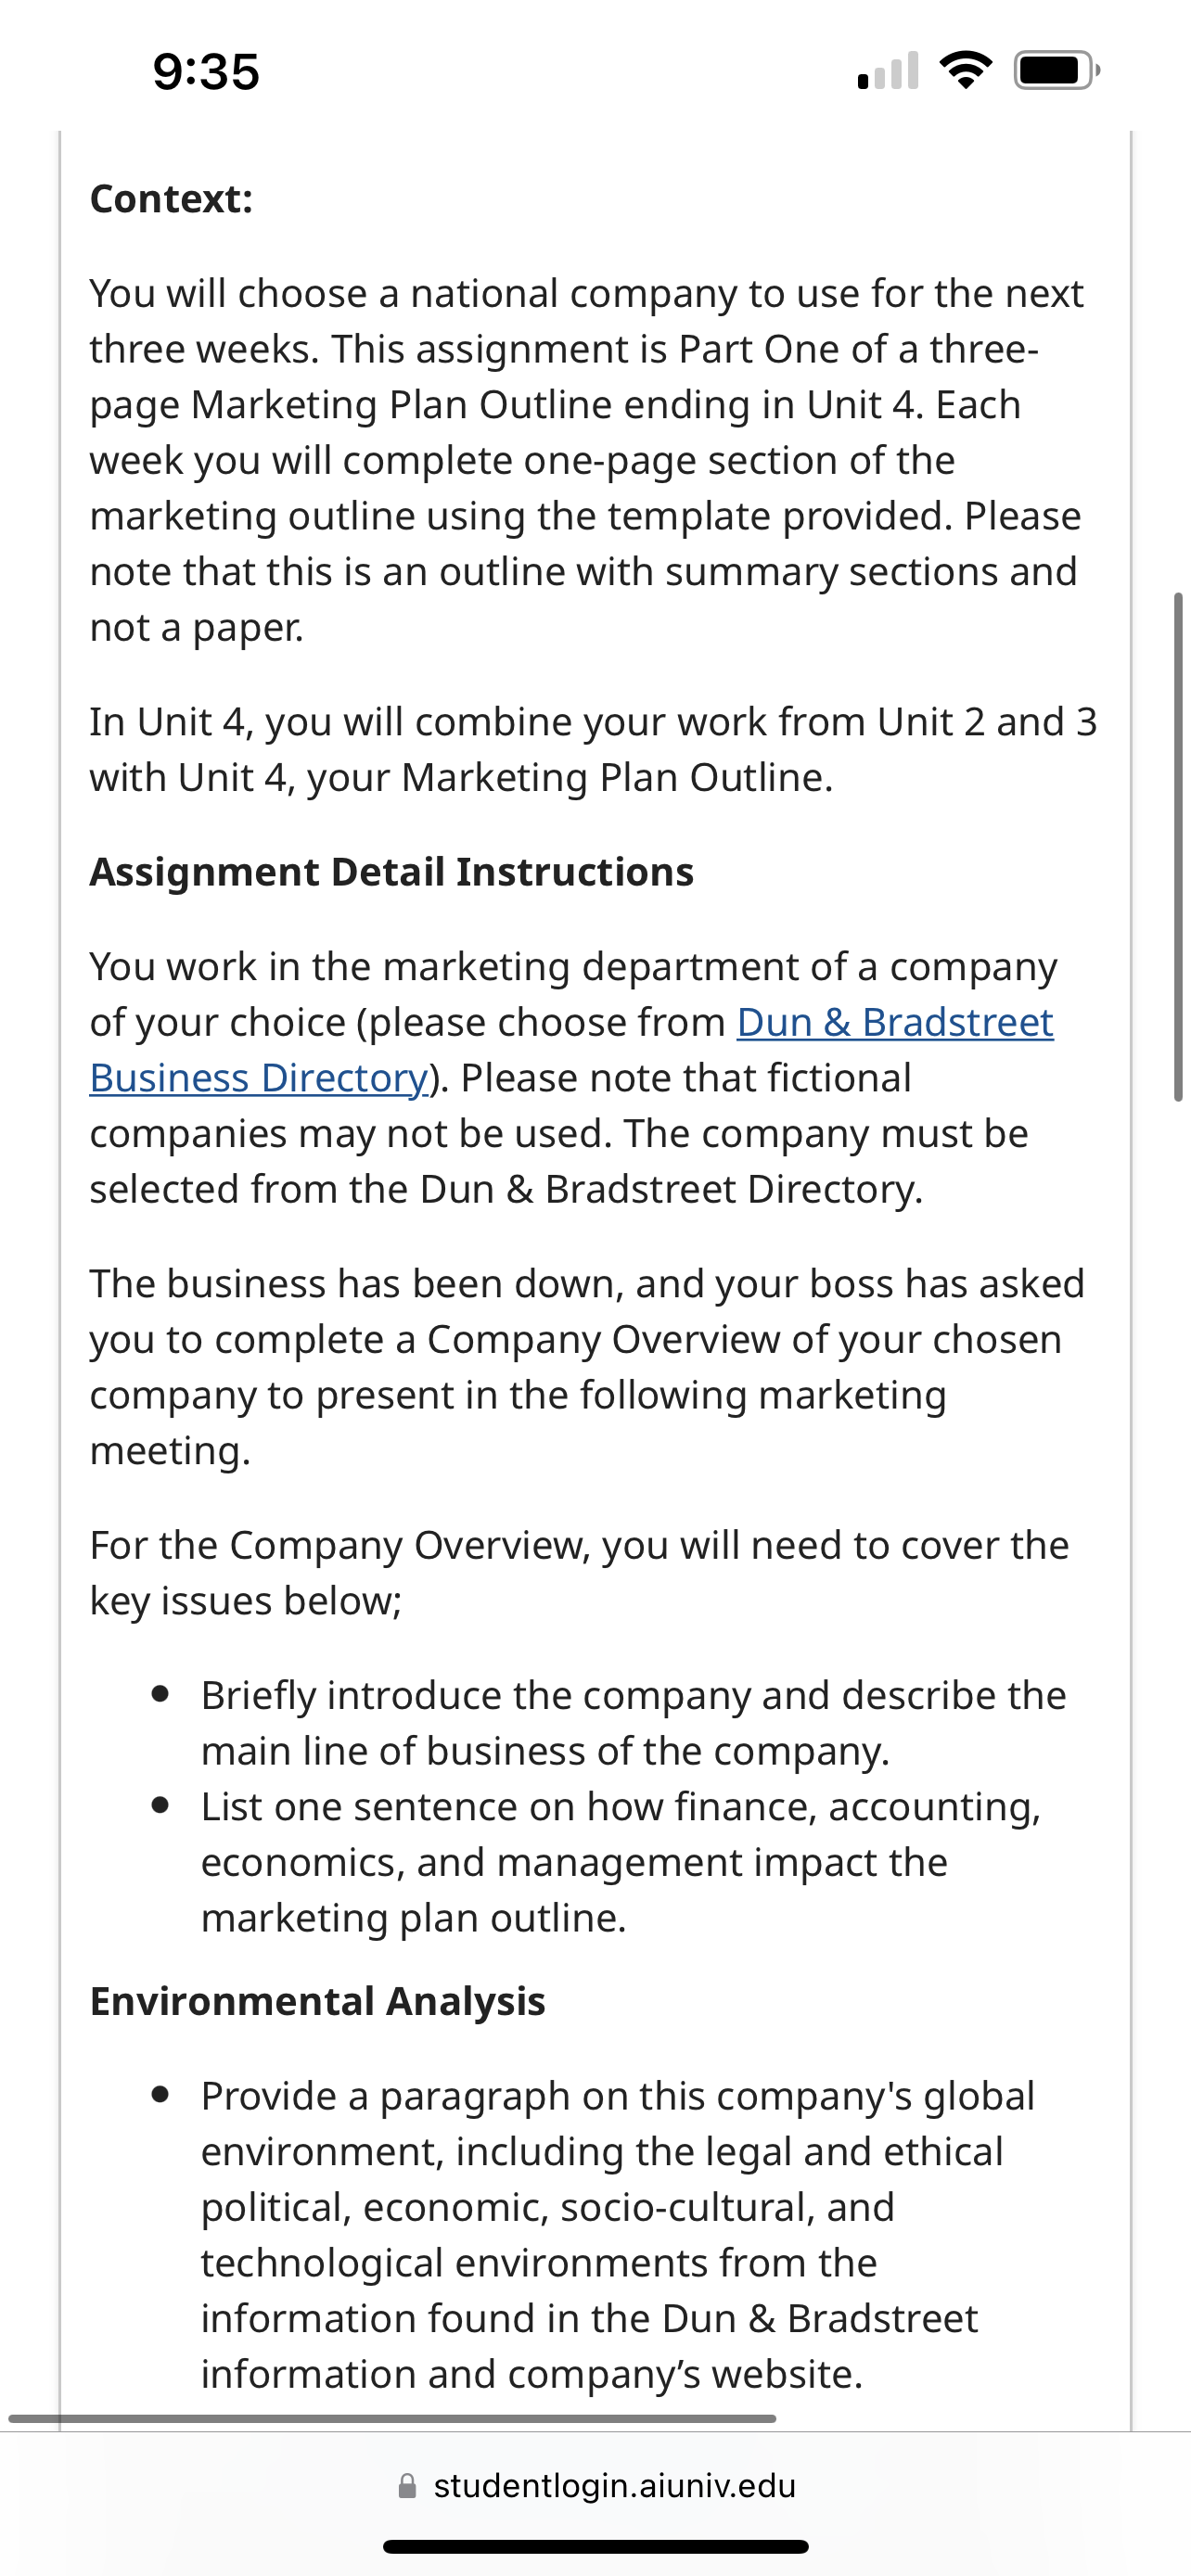Tap the battery status icon
The height and width of the screenshot is (2576, 1191).
[1057, 70]
